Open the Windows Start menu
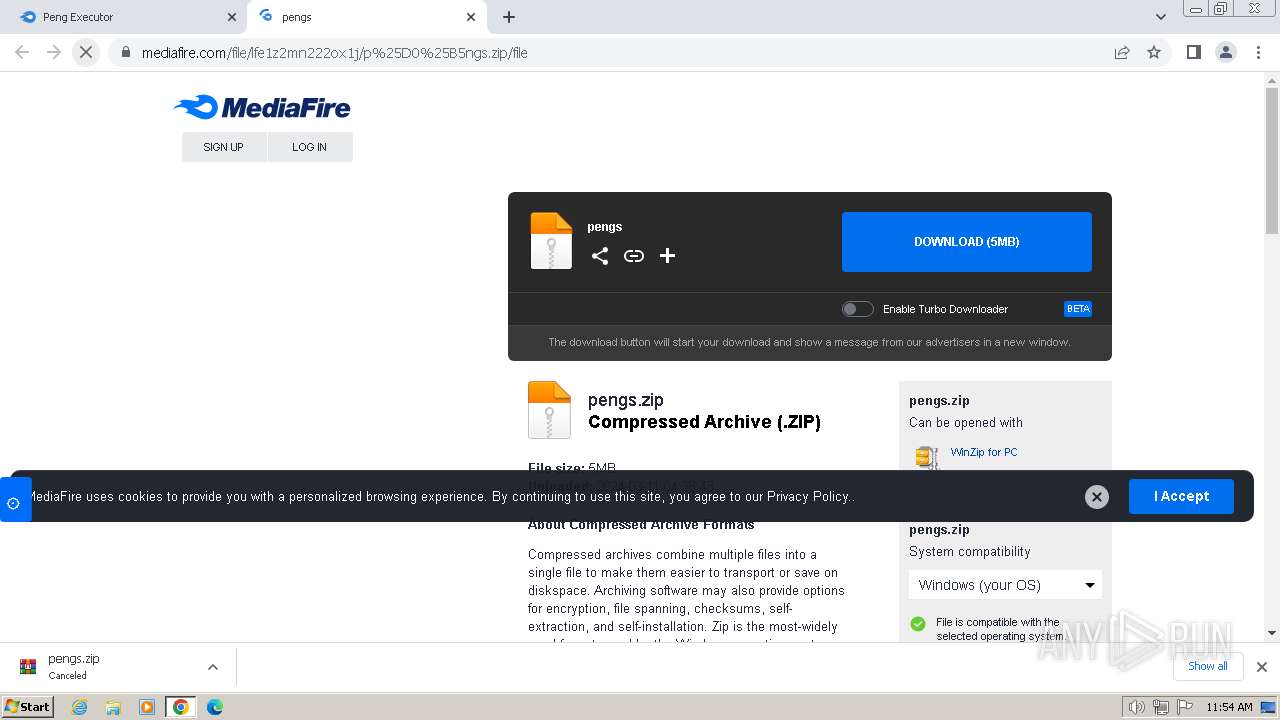1280x720 pixels. (x=27, y=707)
